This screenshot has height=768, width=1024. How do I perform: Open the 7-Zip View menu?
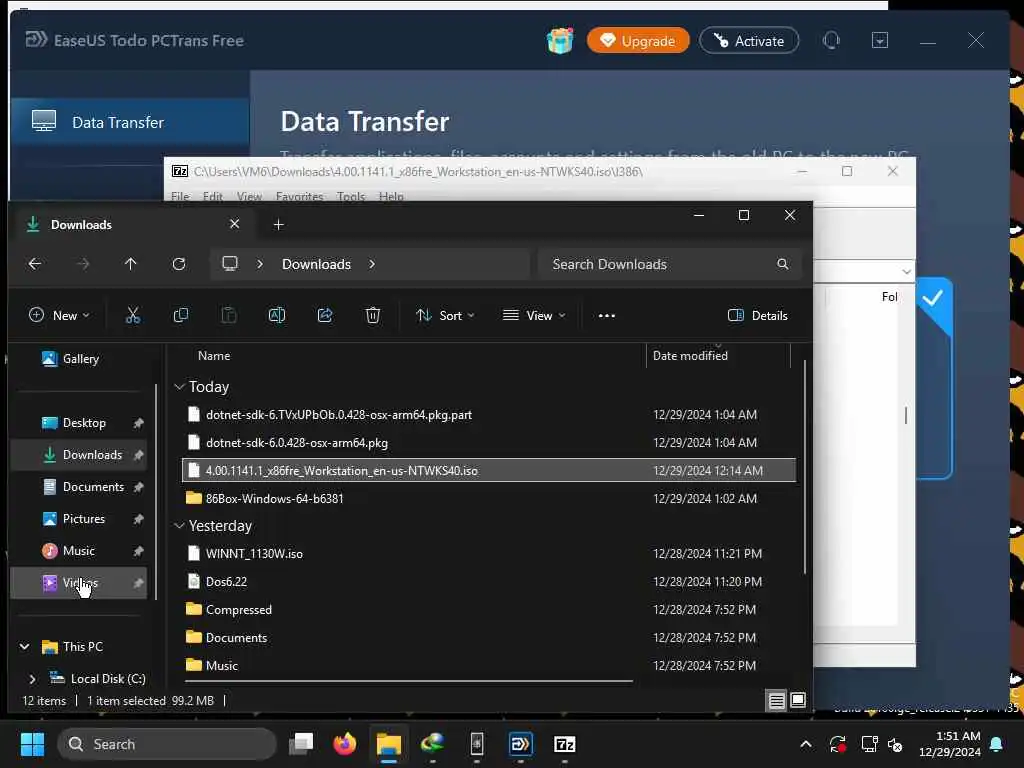249,197
